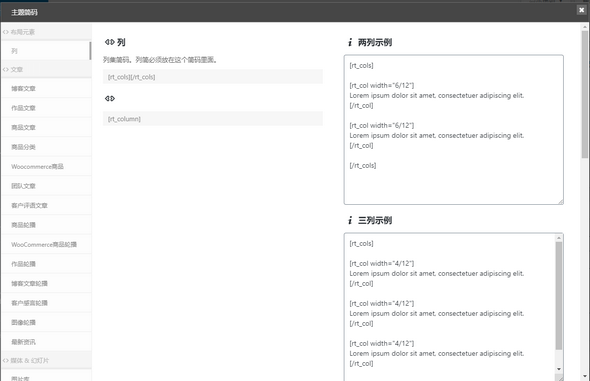Click down arrow of 三列示例 textarea scrollbar
590x381 pixels.
click(559, 369)
